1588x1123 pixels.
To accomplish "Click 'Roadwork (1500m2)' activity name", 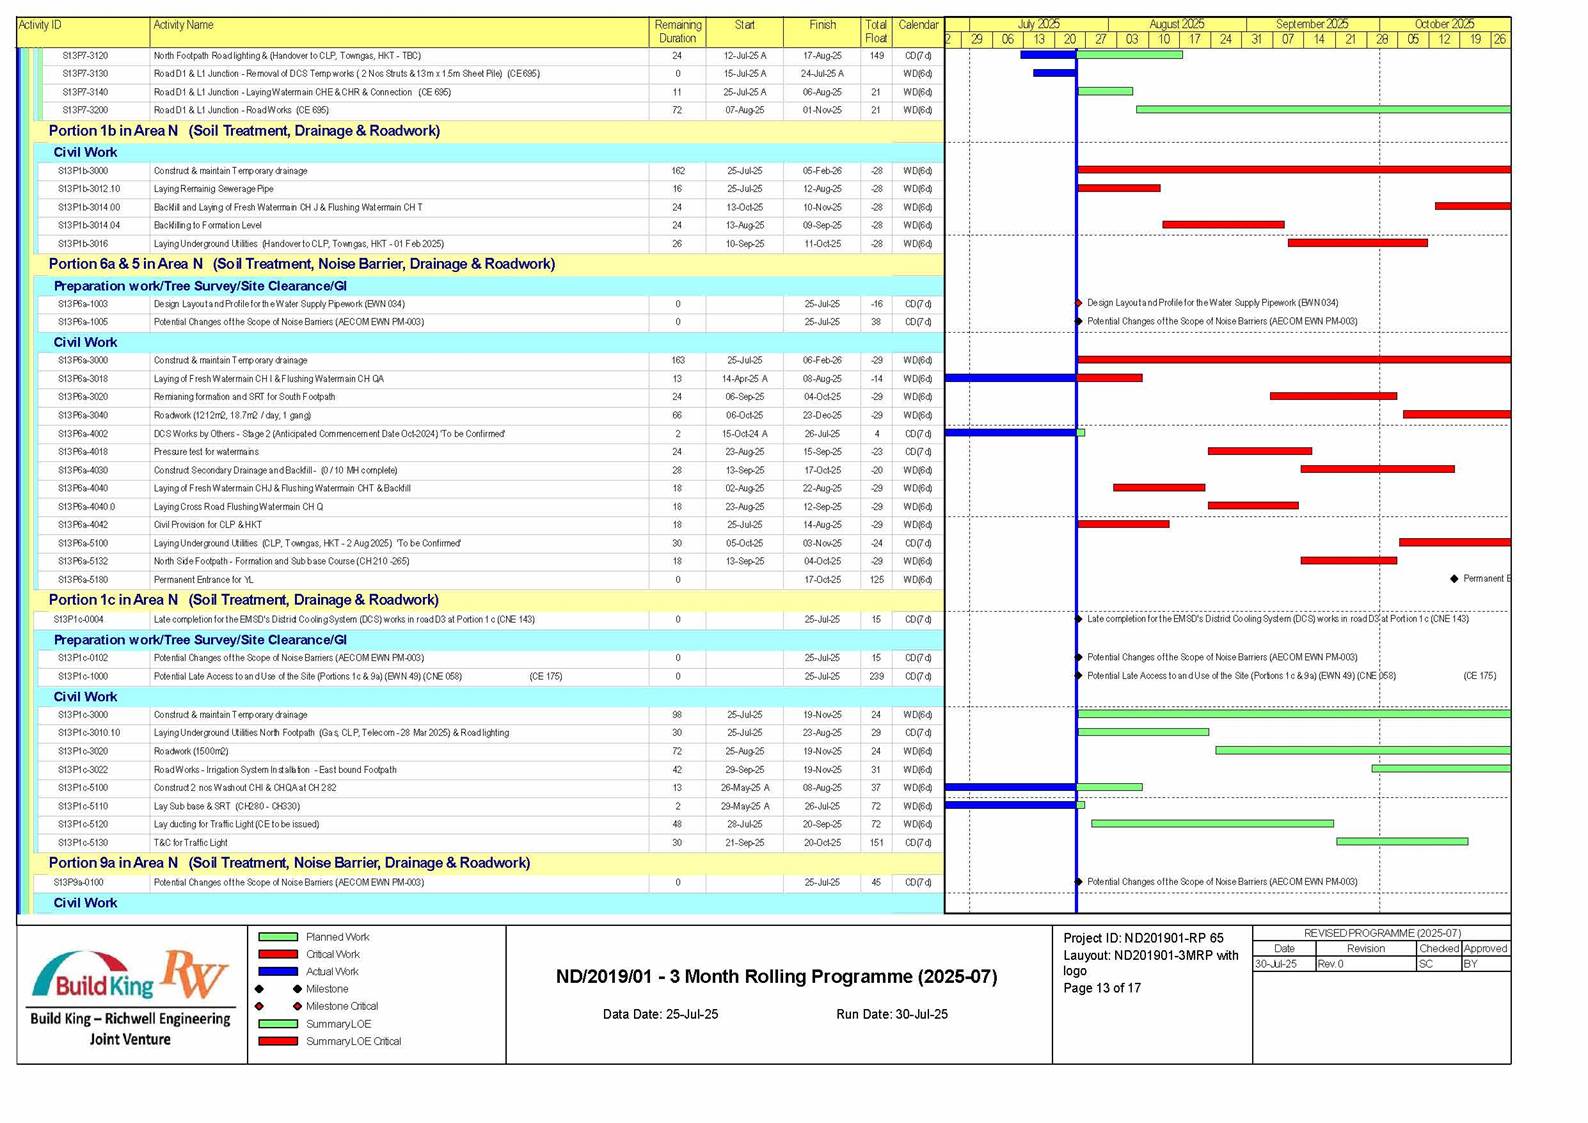I will point(191,752).
